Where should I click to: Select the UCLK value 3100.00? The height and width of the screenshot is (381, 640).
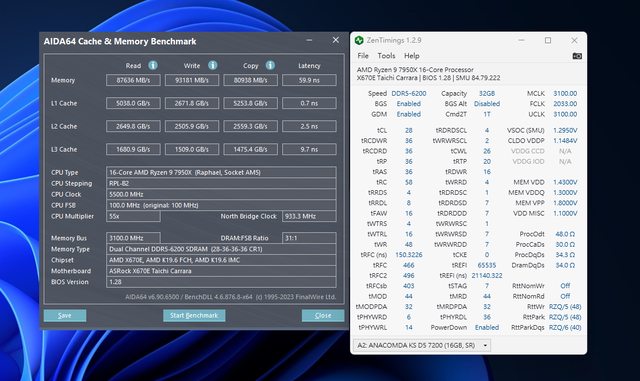pyautogui.click(x=565, y=114)
